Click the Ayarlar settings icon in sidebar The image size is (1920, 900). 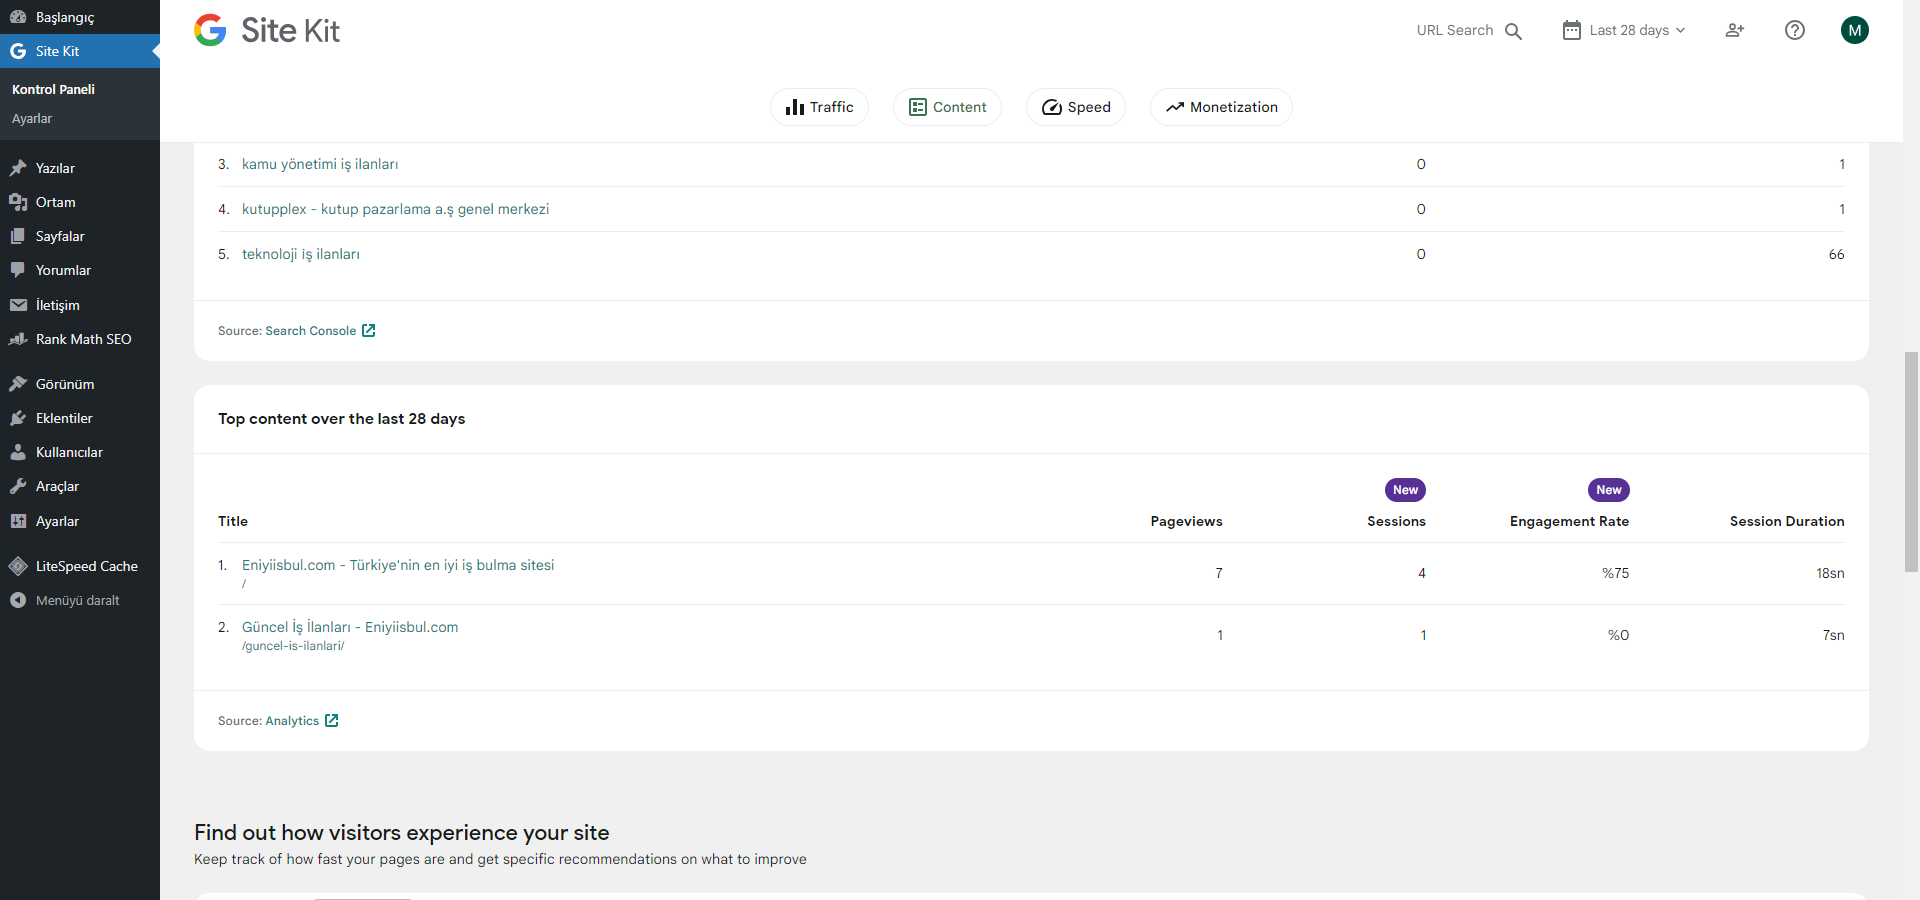click(x=18, y=521)
